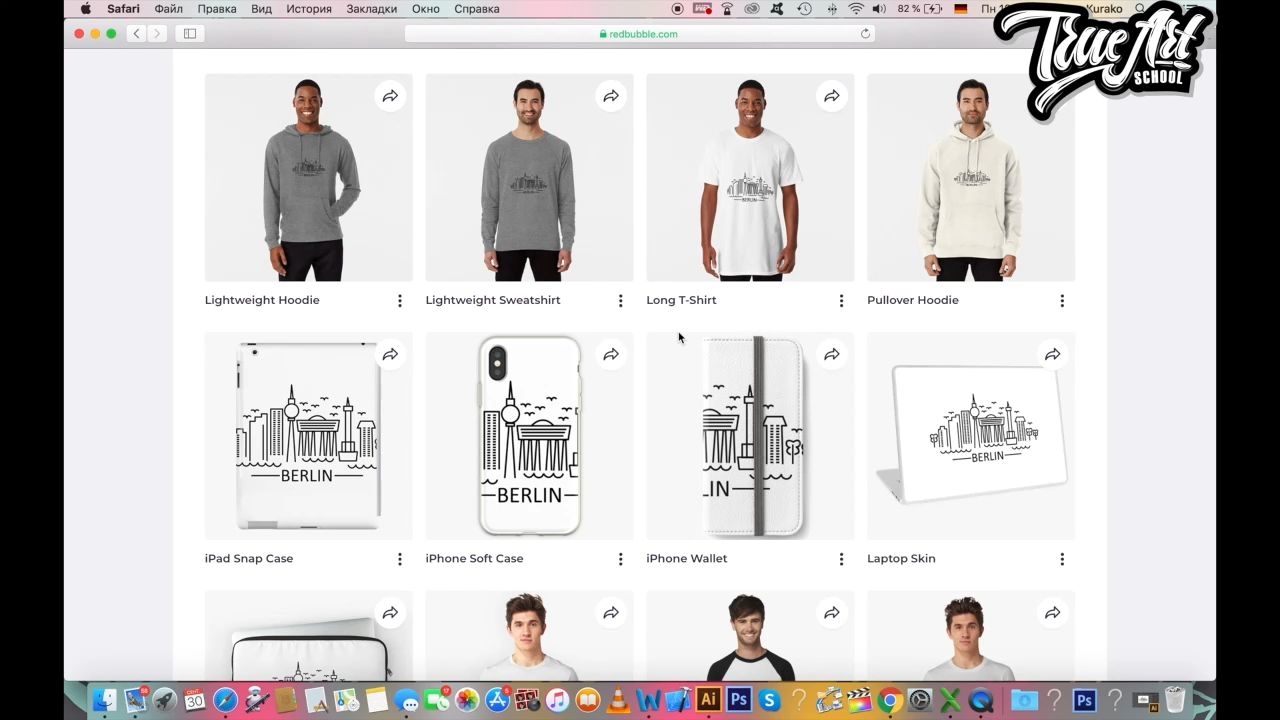Open the Apple menu

point(85,9)
